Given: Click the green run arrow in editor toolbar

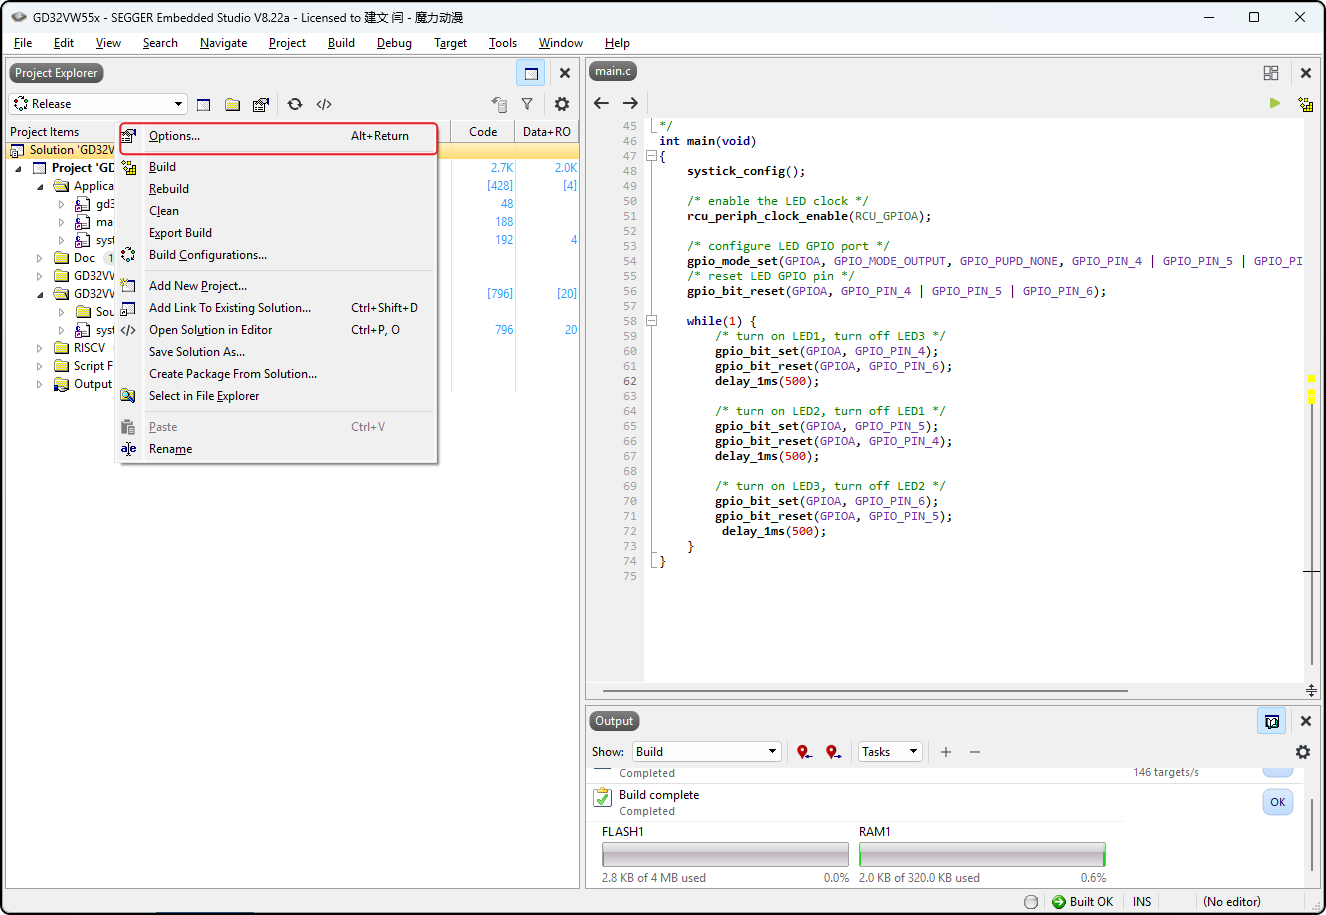Looking at the screenshot, I should pos(1274,103).
